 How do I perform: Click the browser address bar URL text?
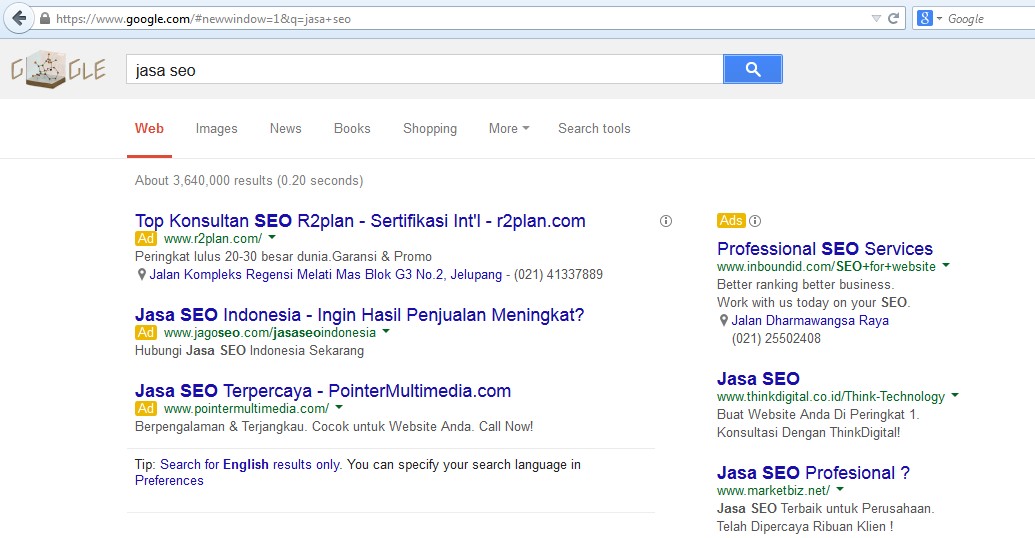click(x=203, y=19)
